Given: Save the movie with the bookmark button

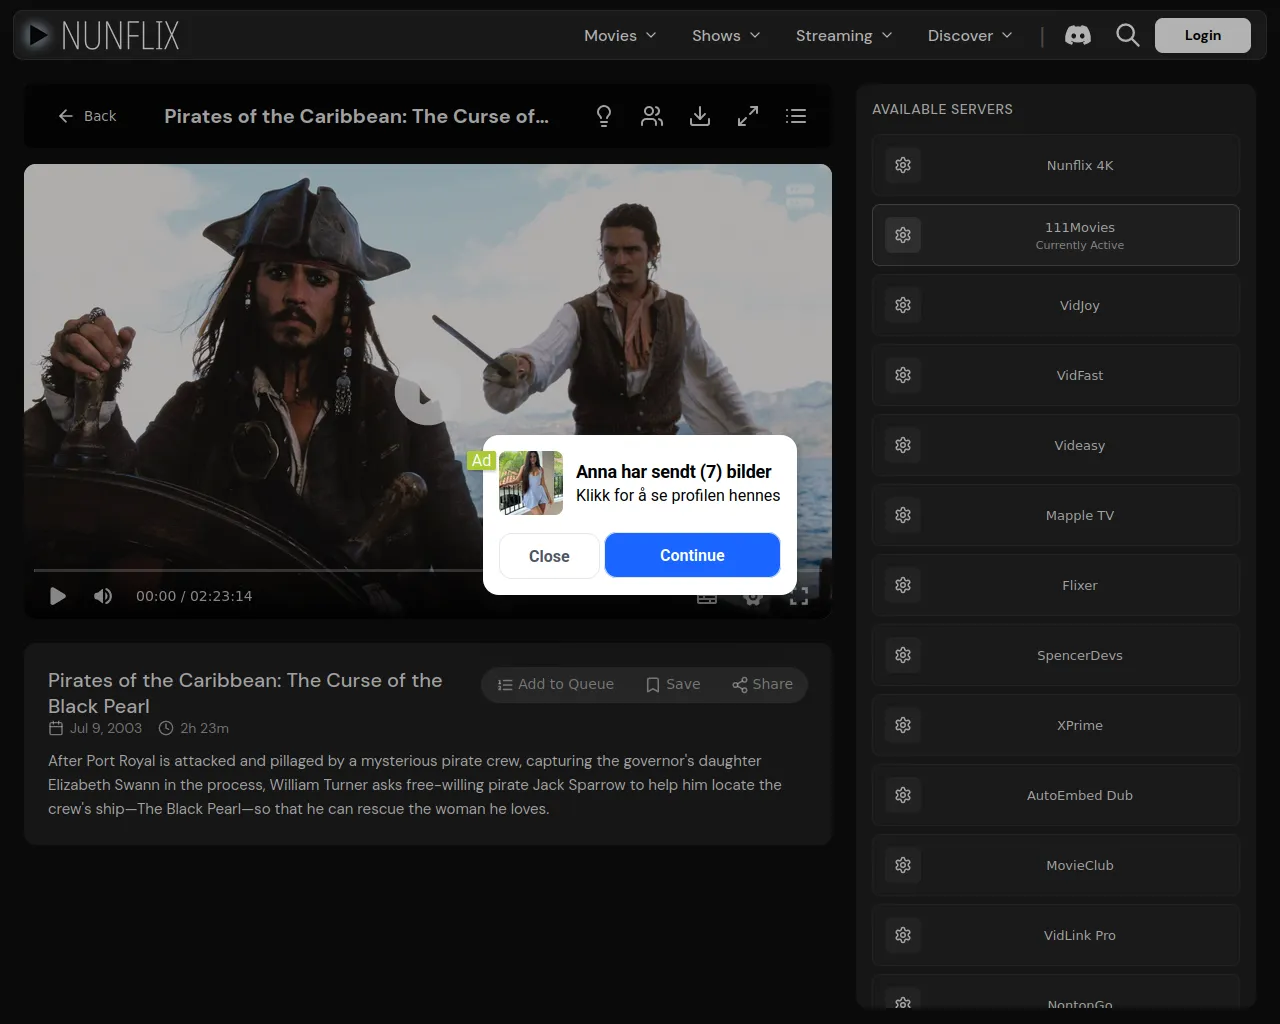Looking at the screenshot, I should pos(673,684).
